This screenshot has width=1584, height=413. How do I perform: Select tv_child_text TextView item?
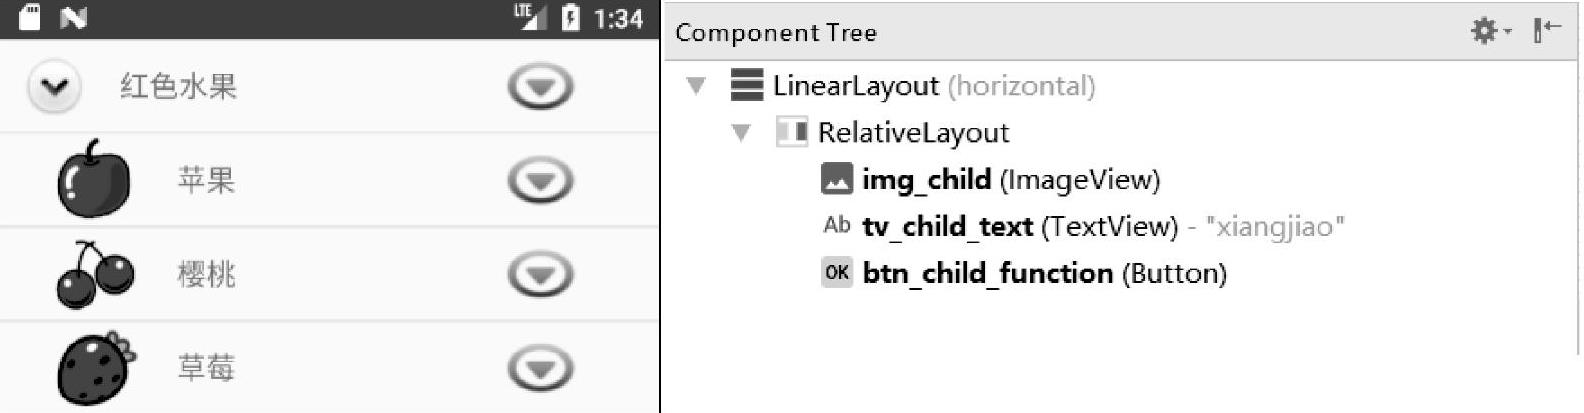pos(1019,226)
